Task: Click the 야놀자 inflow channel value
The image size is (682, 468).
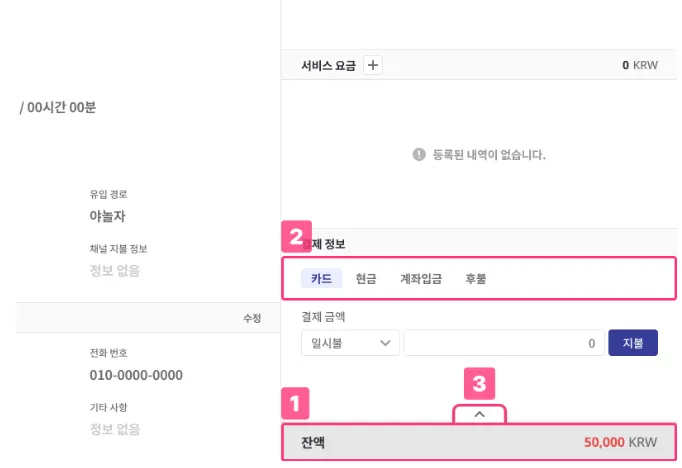Action: tap(107, 215)
